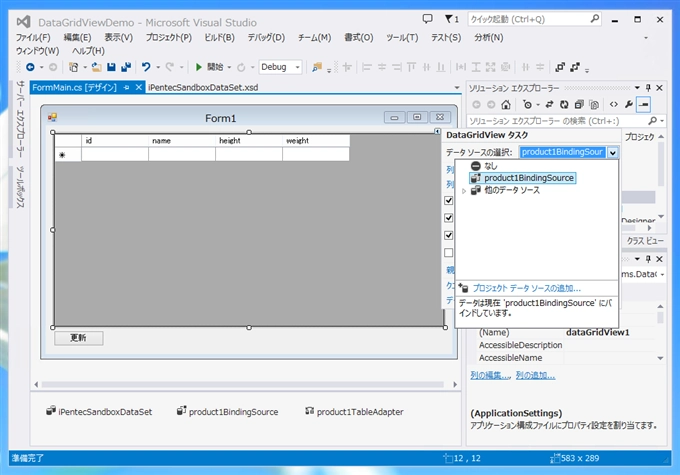The height and width of the screenshot is (475, 680).
Task: Toggle the first checkbox in DataGridView tasks
Action: [x=449, y=200]
